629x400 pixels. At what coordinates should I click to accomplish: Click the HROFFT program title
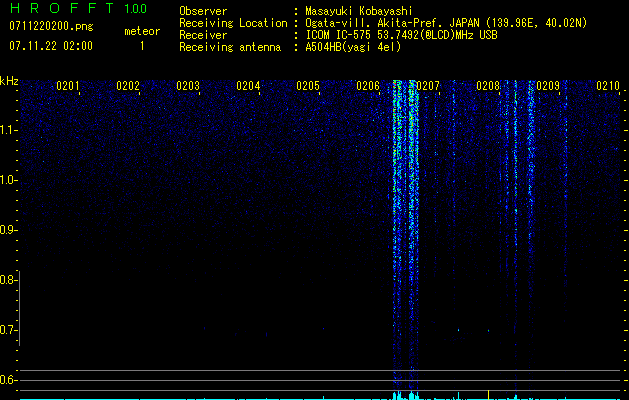click(62, 8)
